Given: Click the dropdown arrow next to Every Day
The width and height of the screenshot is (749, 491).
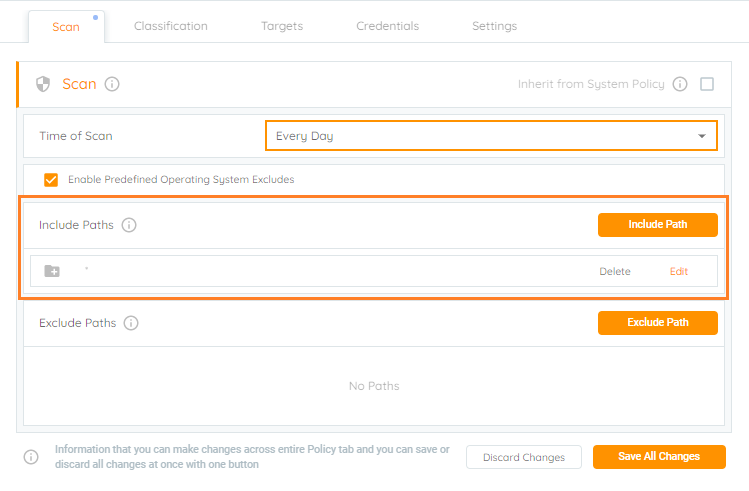Looking at the screenshot, I should click(x=702, y=136).
